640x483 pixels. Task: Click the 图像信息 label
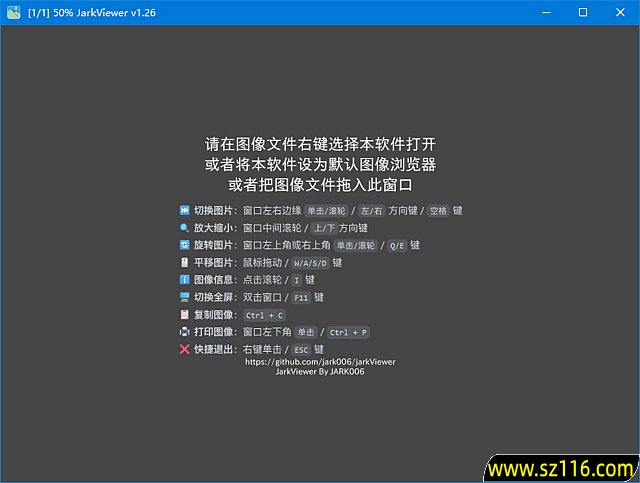pos(213,280)
